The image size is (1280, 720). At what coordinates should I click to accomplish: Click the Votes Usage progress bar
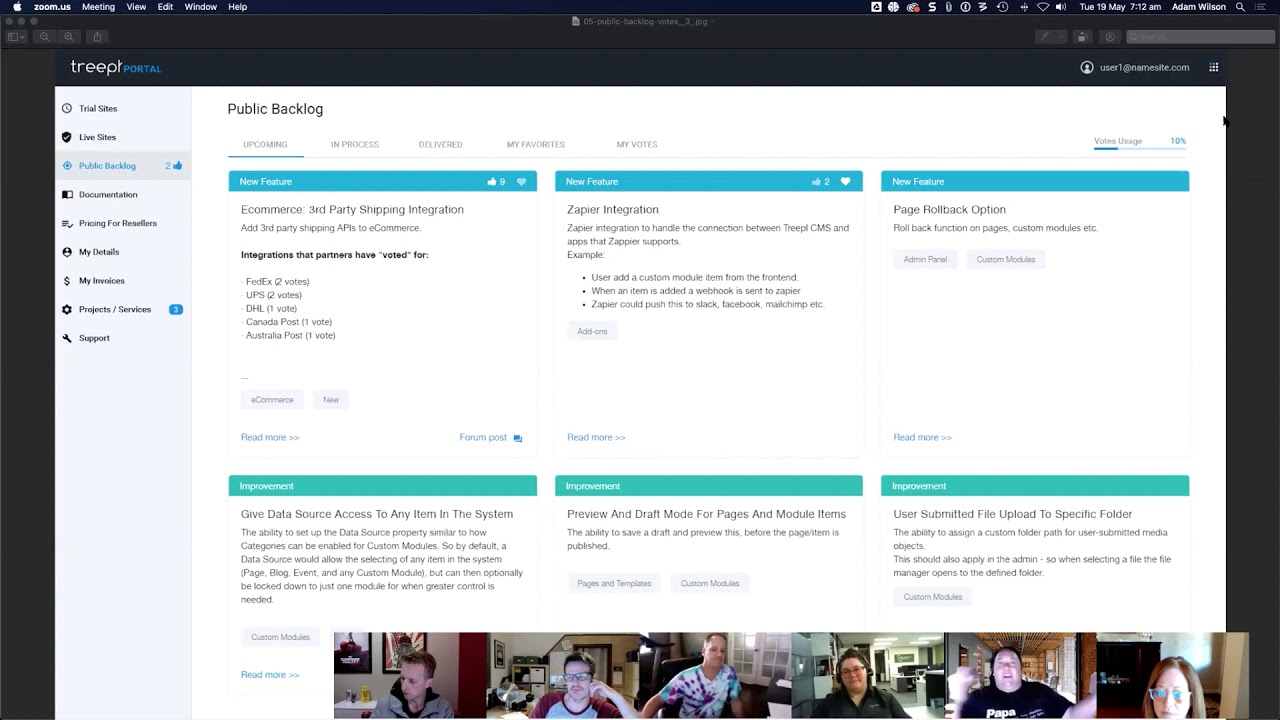pyautogui.click(x=1140, y=148)
